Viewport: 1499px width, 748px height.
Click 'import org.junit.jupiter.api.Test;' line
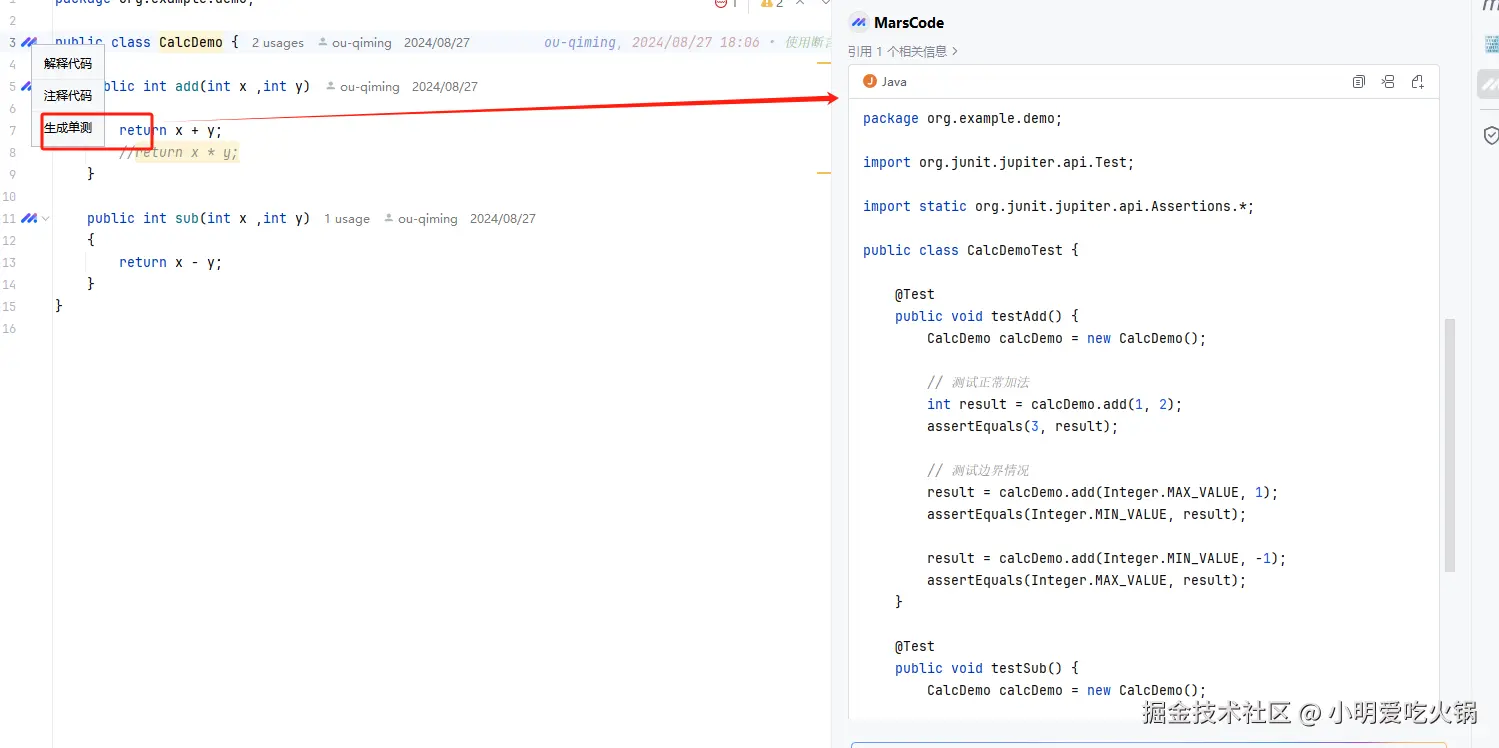tap(999, 162)
